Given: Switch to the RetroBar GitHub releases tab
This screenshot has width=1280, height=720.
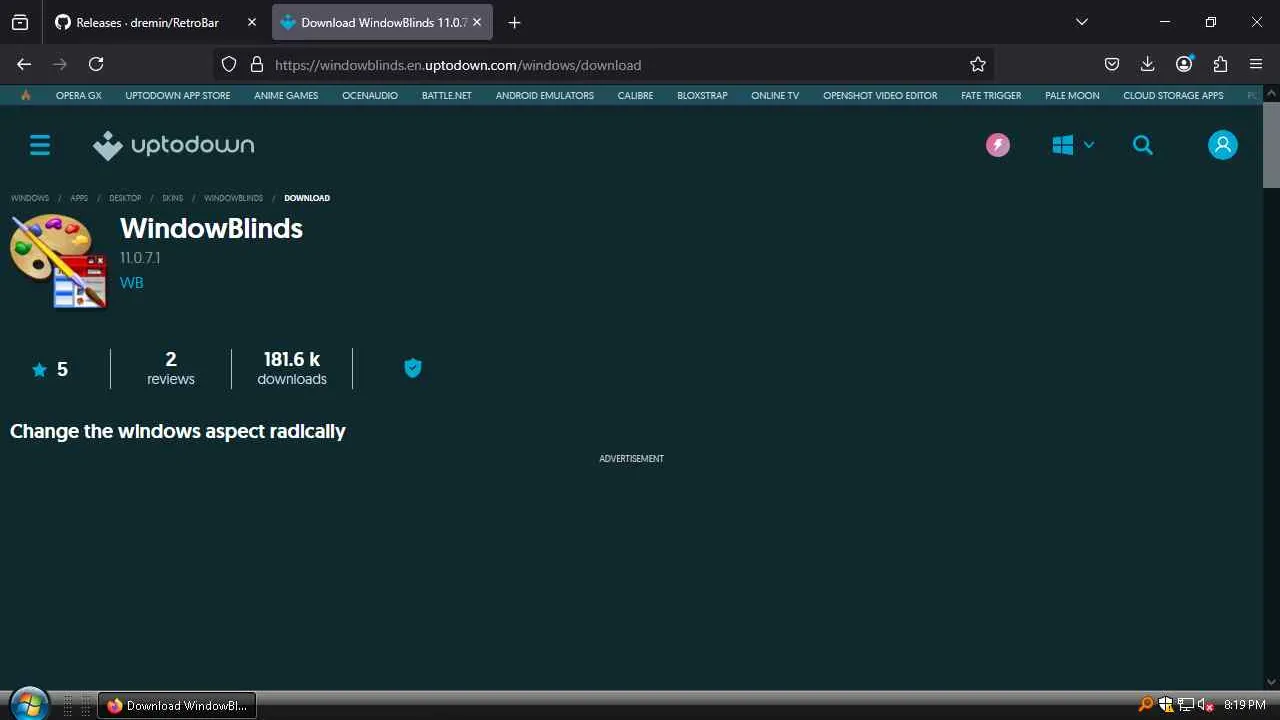Looking at the screenshot, I should (x=147, y=22).
